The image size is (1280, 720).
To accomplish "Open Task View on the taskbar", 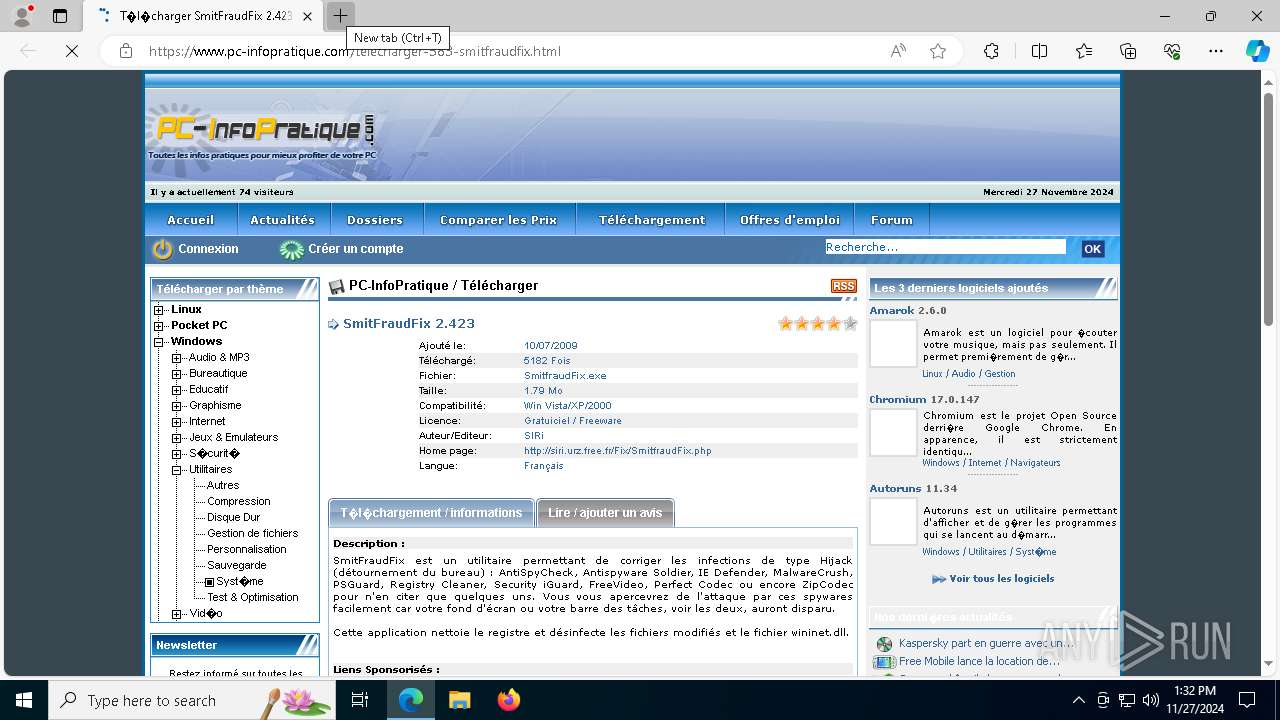I will click(x=360, y=700).
